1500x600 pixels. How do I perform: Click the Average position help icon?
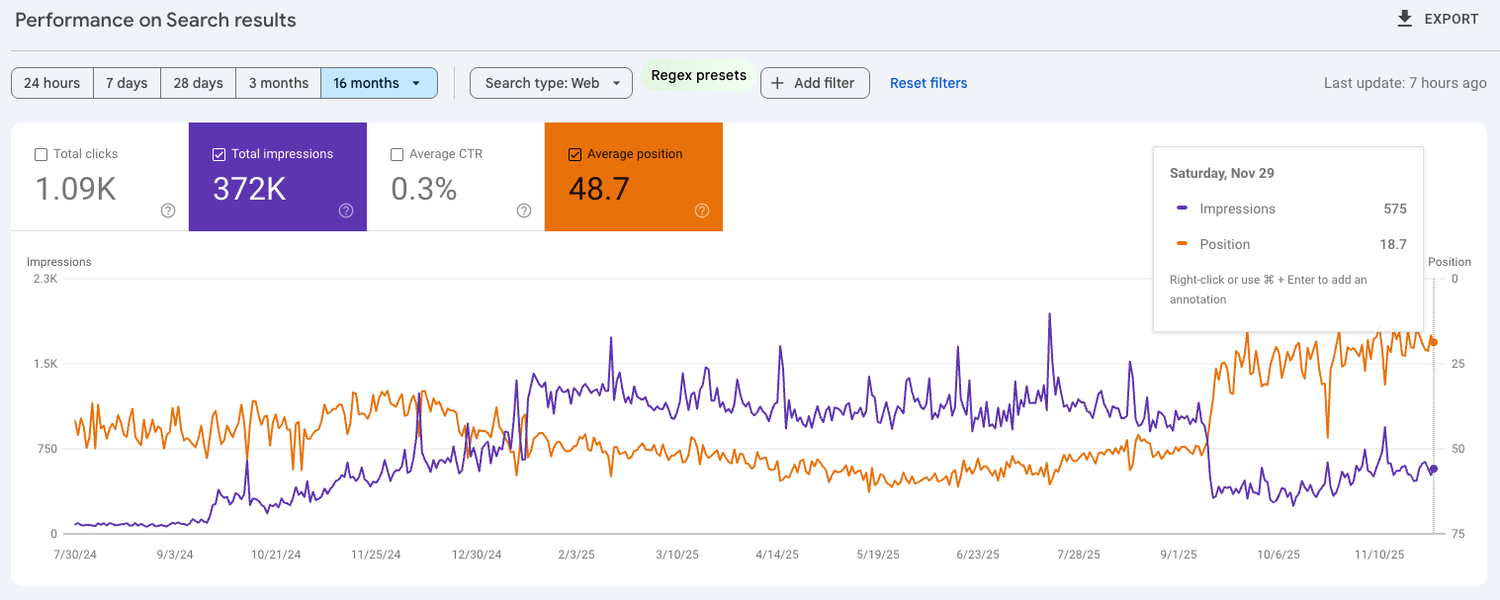click(x=701, y=211)
